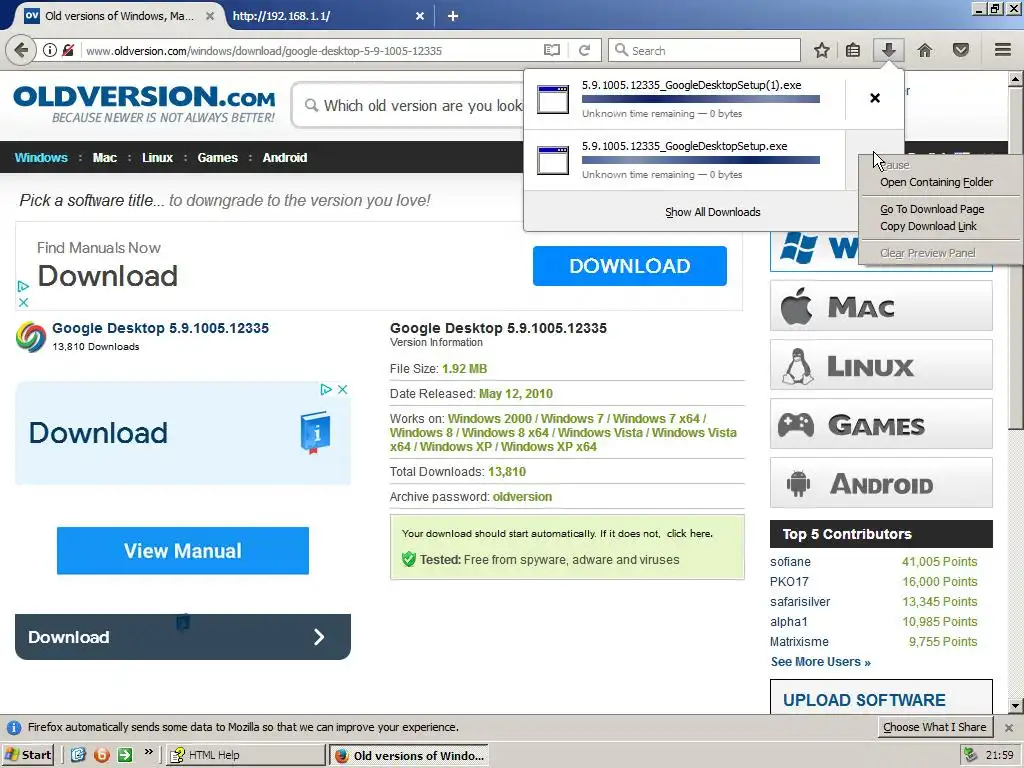This screenshot has width=1024, height=768.
Task: Open AdChoices icon on Find Manuals ad
Action: coord(24,286)
